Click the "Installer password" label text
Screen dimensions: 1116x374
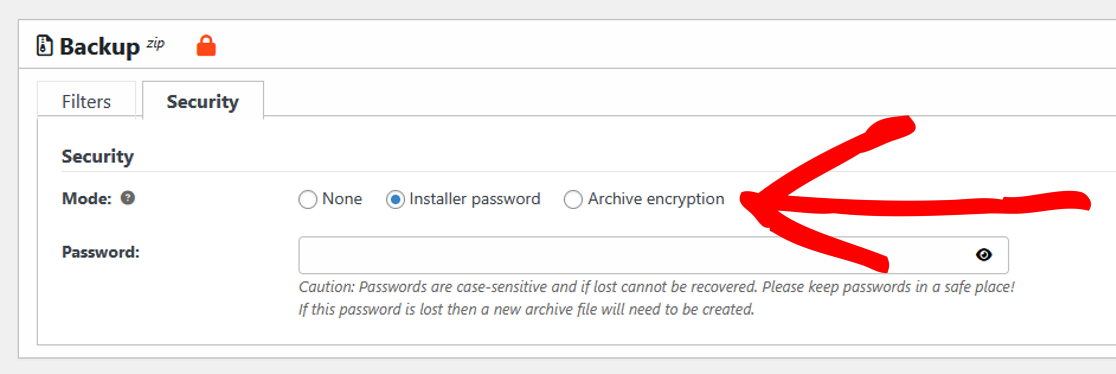(475, 199)
